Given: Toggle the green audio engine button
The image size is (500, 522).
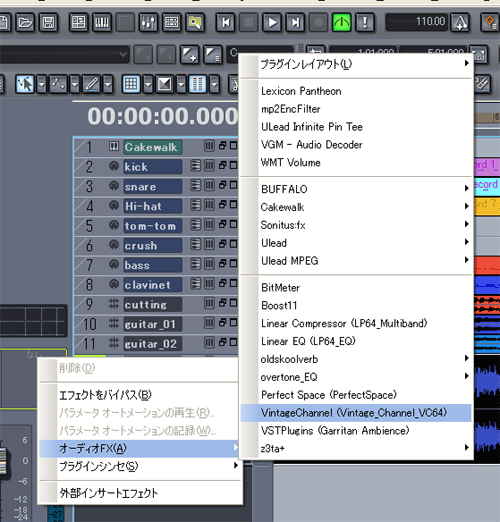Looking at the screenshot, I should [x=342, y=22].
